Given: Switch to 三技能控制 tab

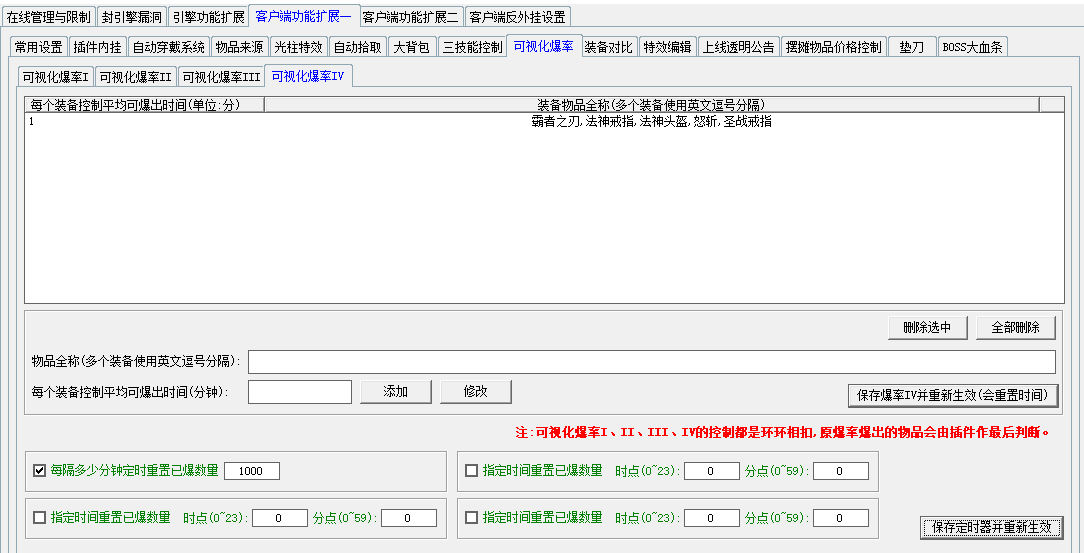Looking at the screenshot, I should [x=472, y=47].
